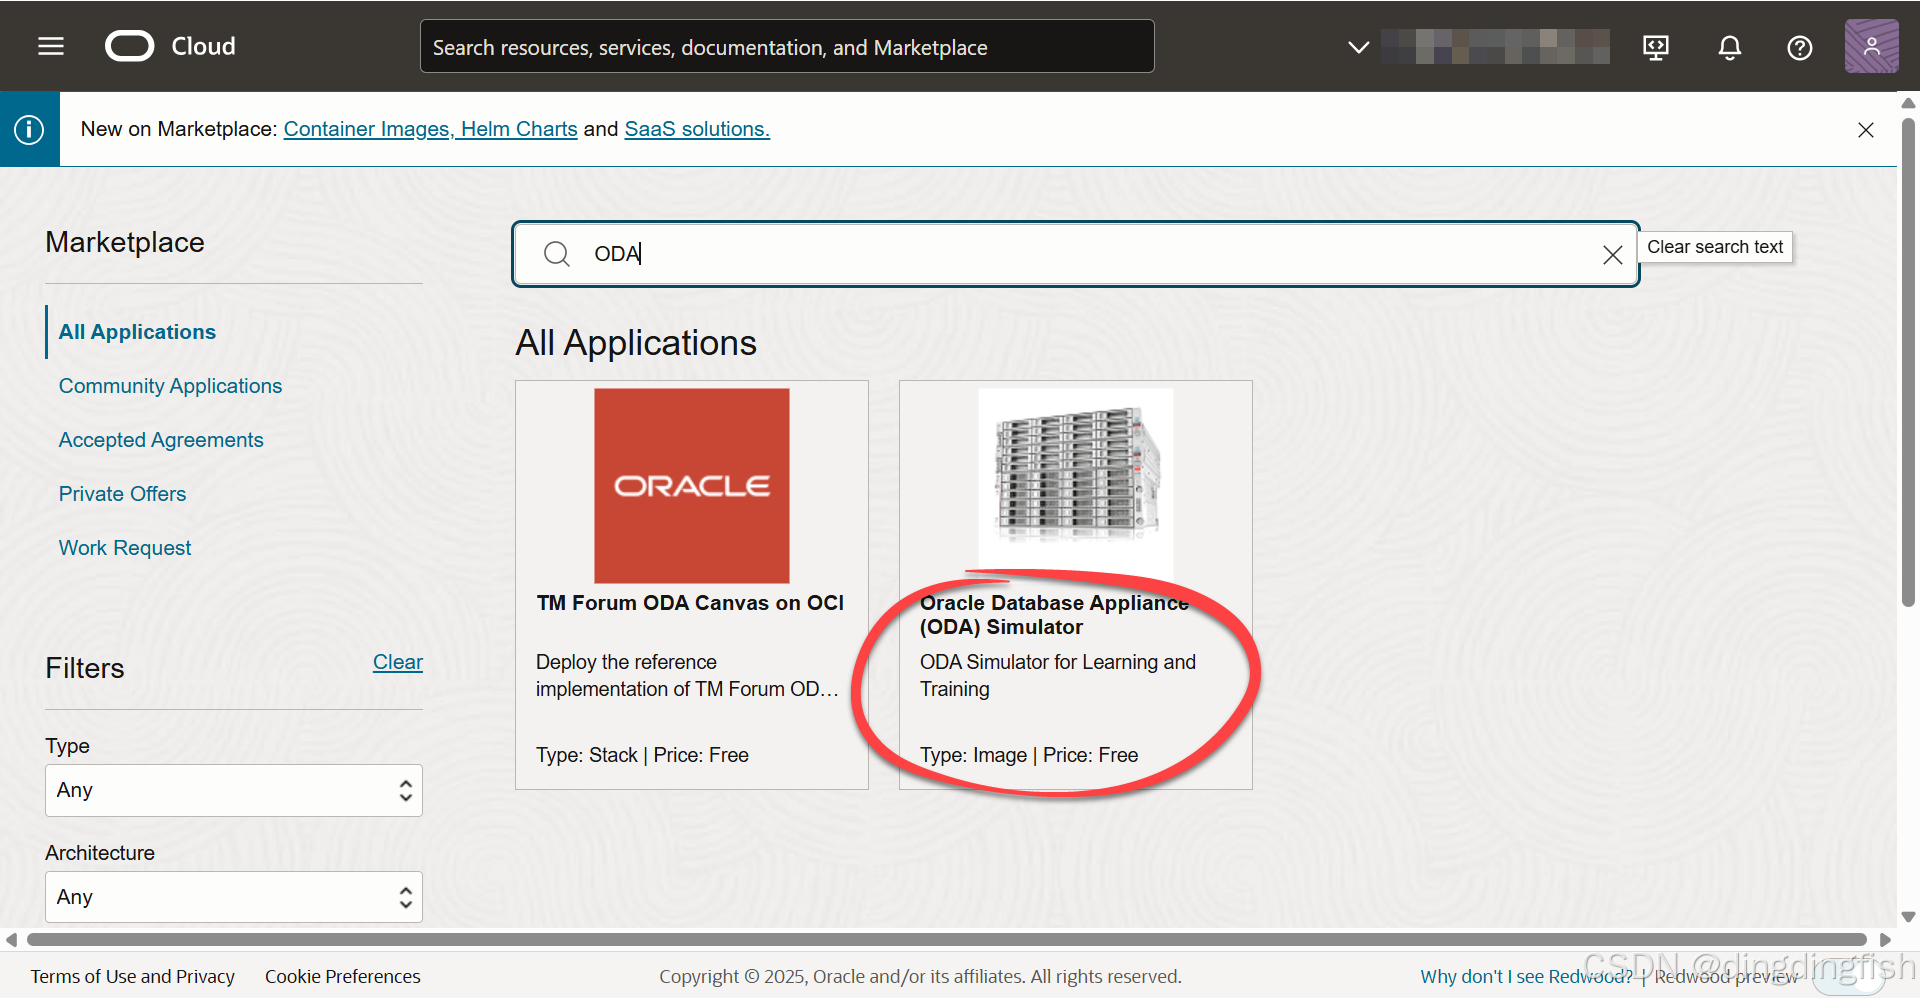Open the Oracle logo thumbnail of TM Forum listing
The width and height of the screenshot is (1920, 998).
point(692,486)
